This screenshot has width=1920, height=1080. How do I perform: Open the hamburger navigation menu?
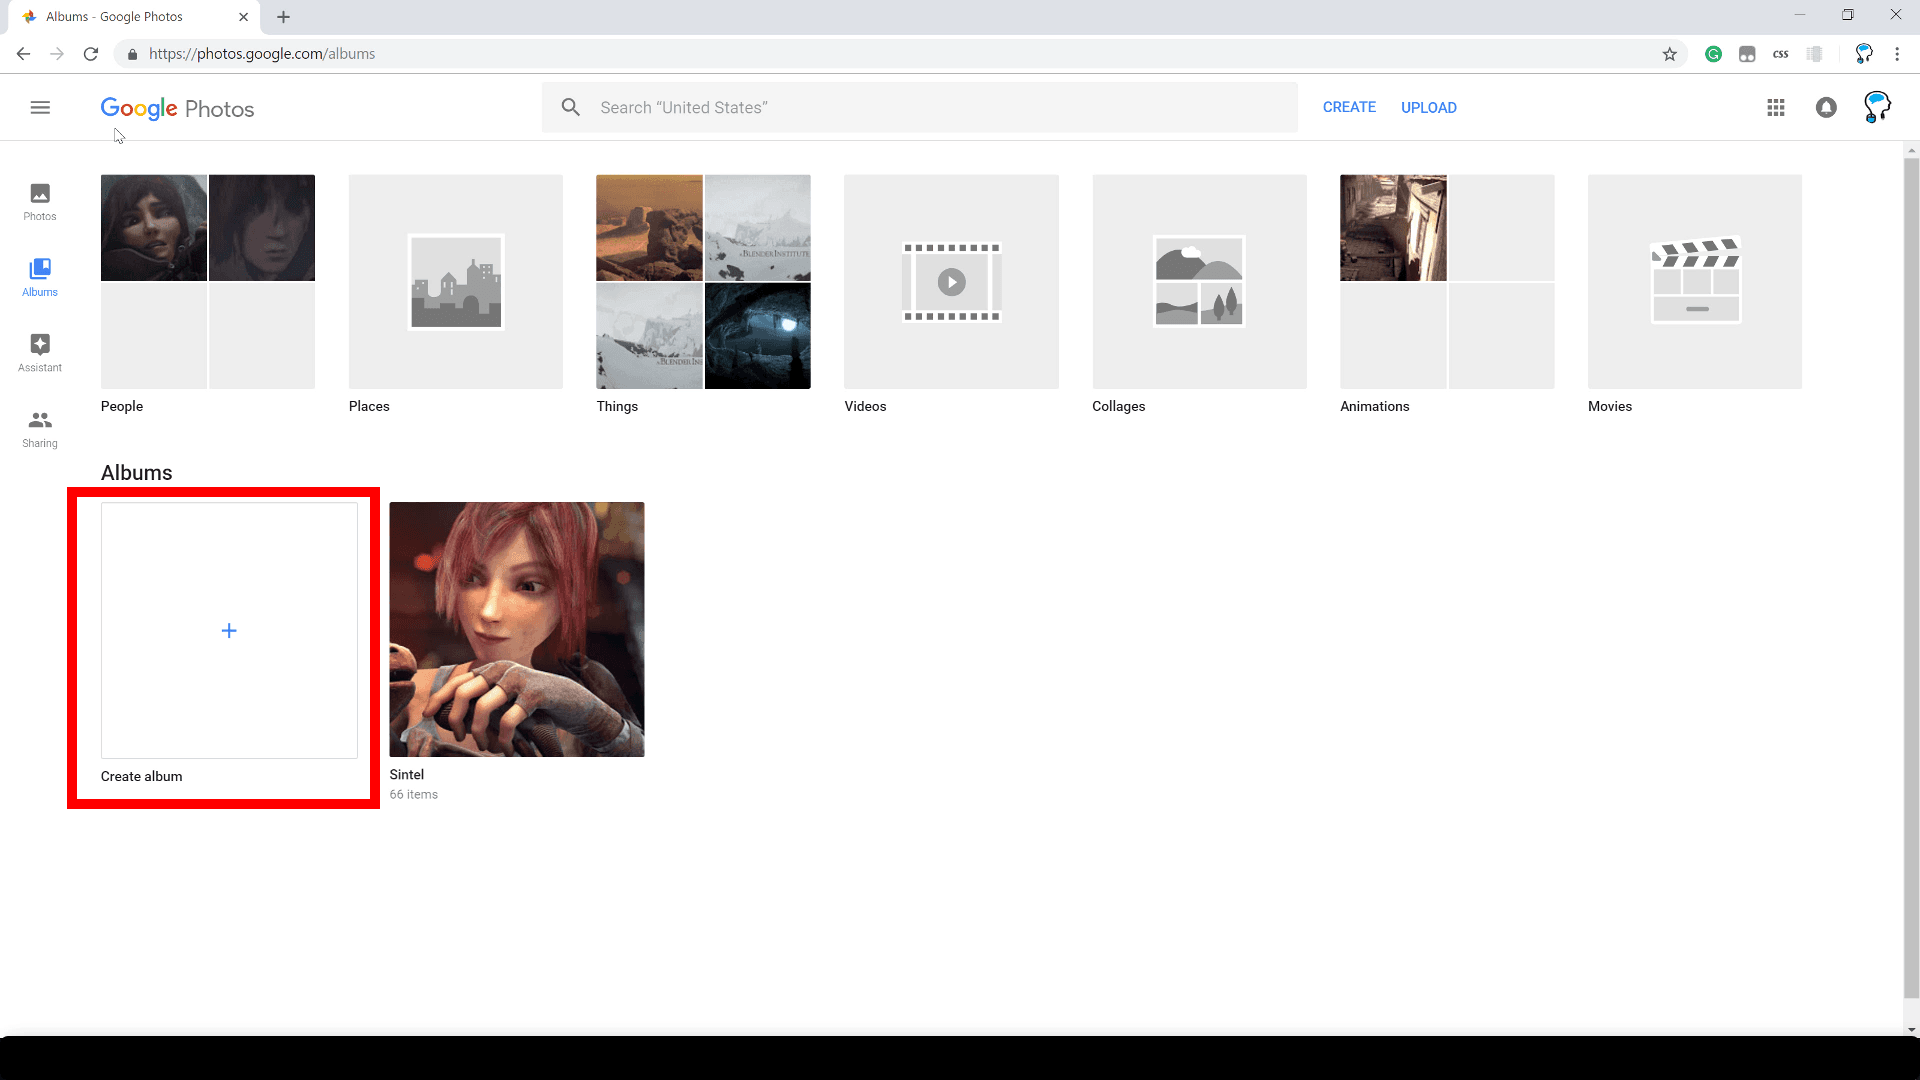tap(40, 107)
